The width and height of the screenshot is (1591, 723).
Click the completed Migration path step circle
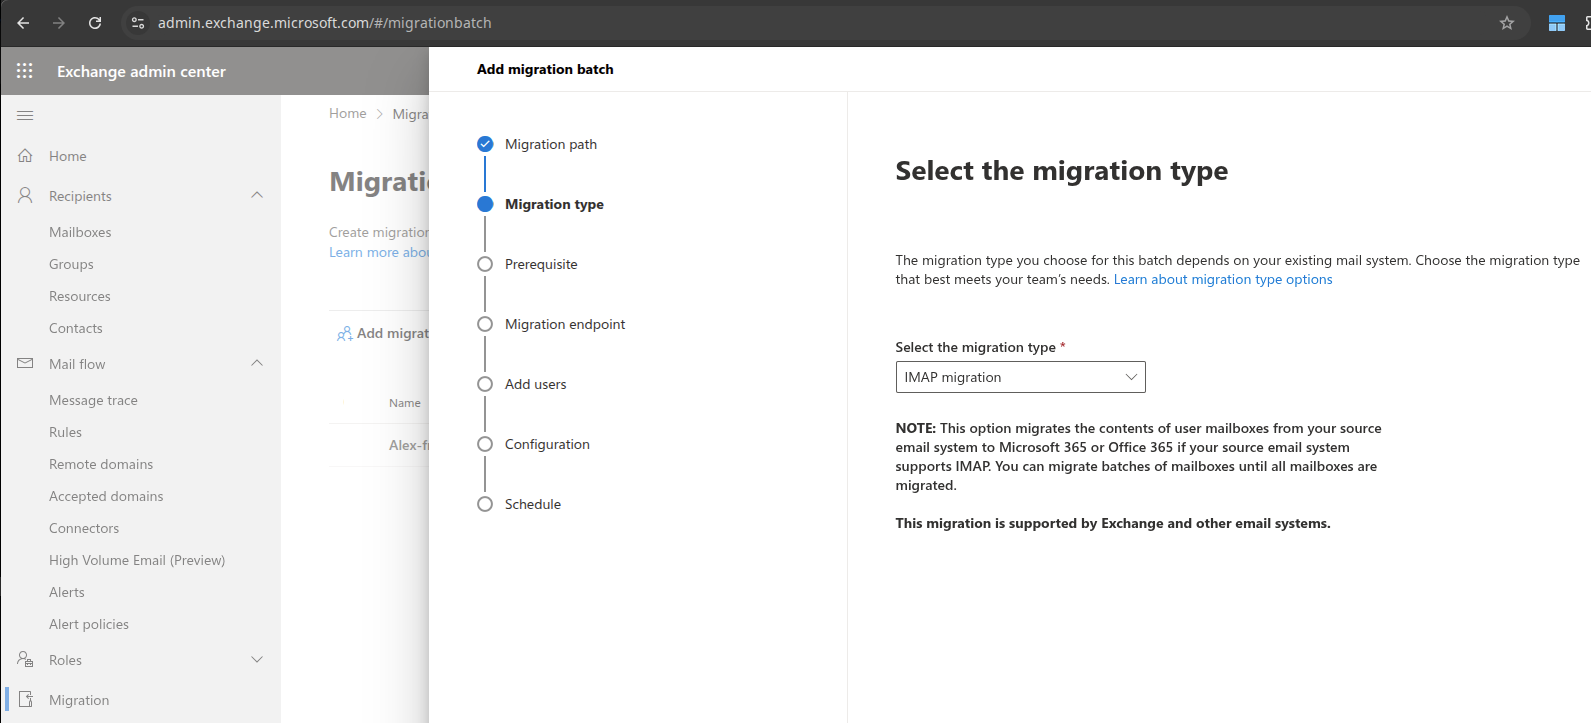click(485, 144)
